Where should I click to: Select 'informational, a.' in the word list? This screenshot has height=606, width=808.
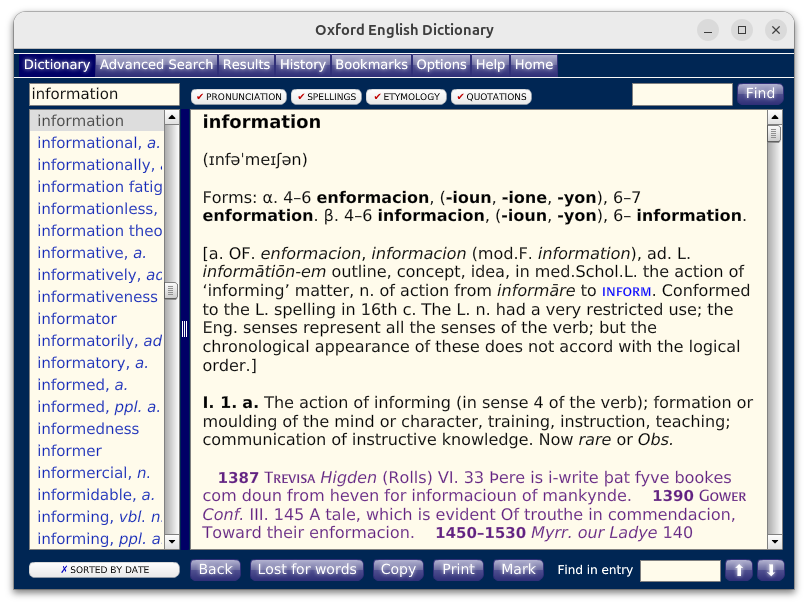tap(97, 143)
